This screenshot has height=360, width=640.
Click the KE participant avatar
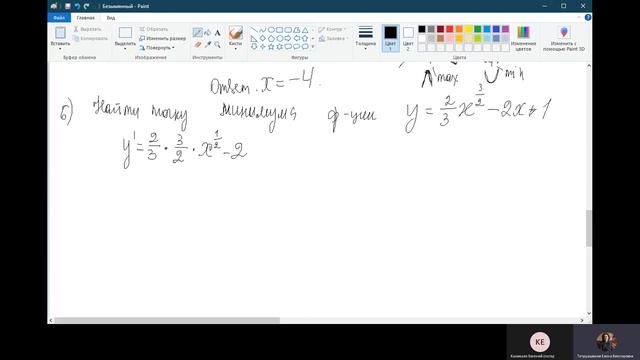pyautogui.click(x=540, y=342)
